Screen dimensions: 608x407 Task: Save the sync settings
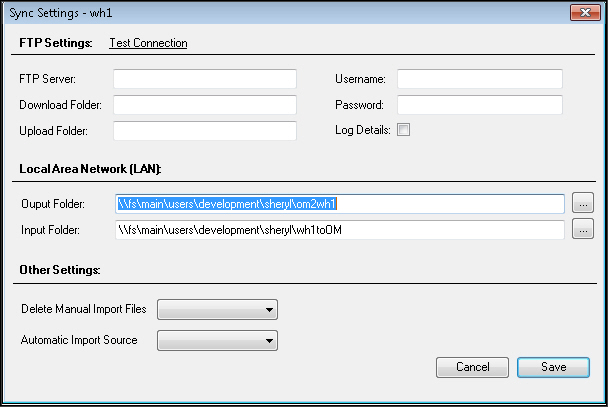pos(553,367)
